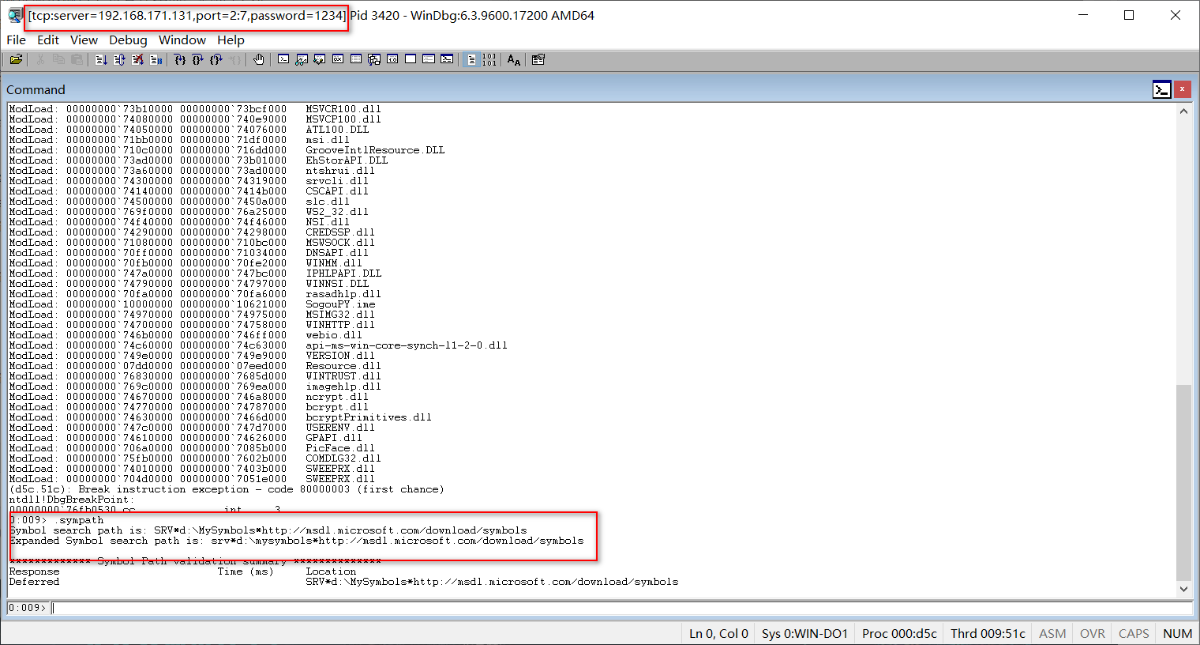This screenshot has width=1200, height=645.
Task: Click the Restart debugging toolbar icon
Action: [119, 60]
